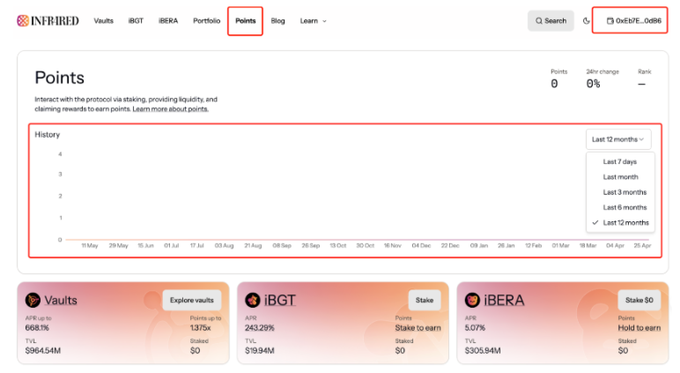Click the 243.29% APR value

[259, 328]
